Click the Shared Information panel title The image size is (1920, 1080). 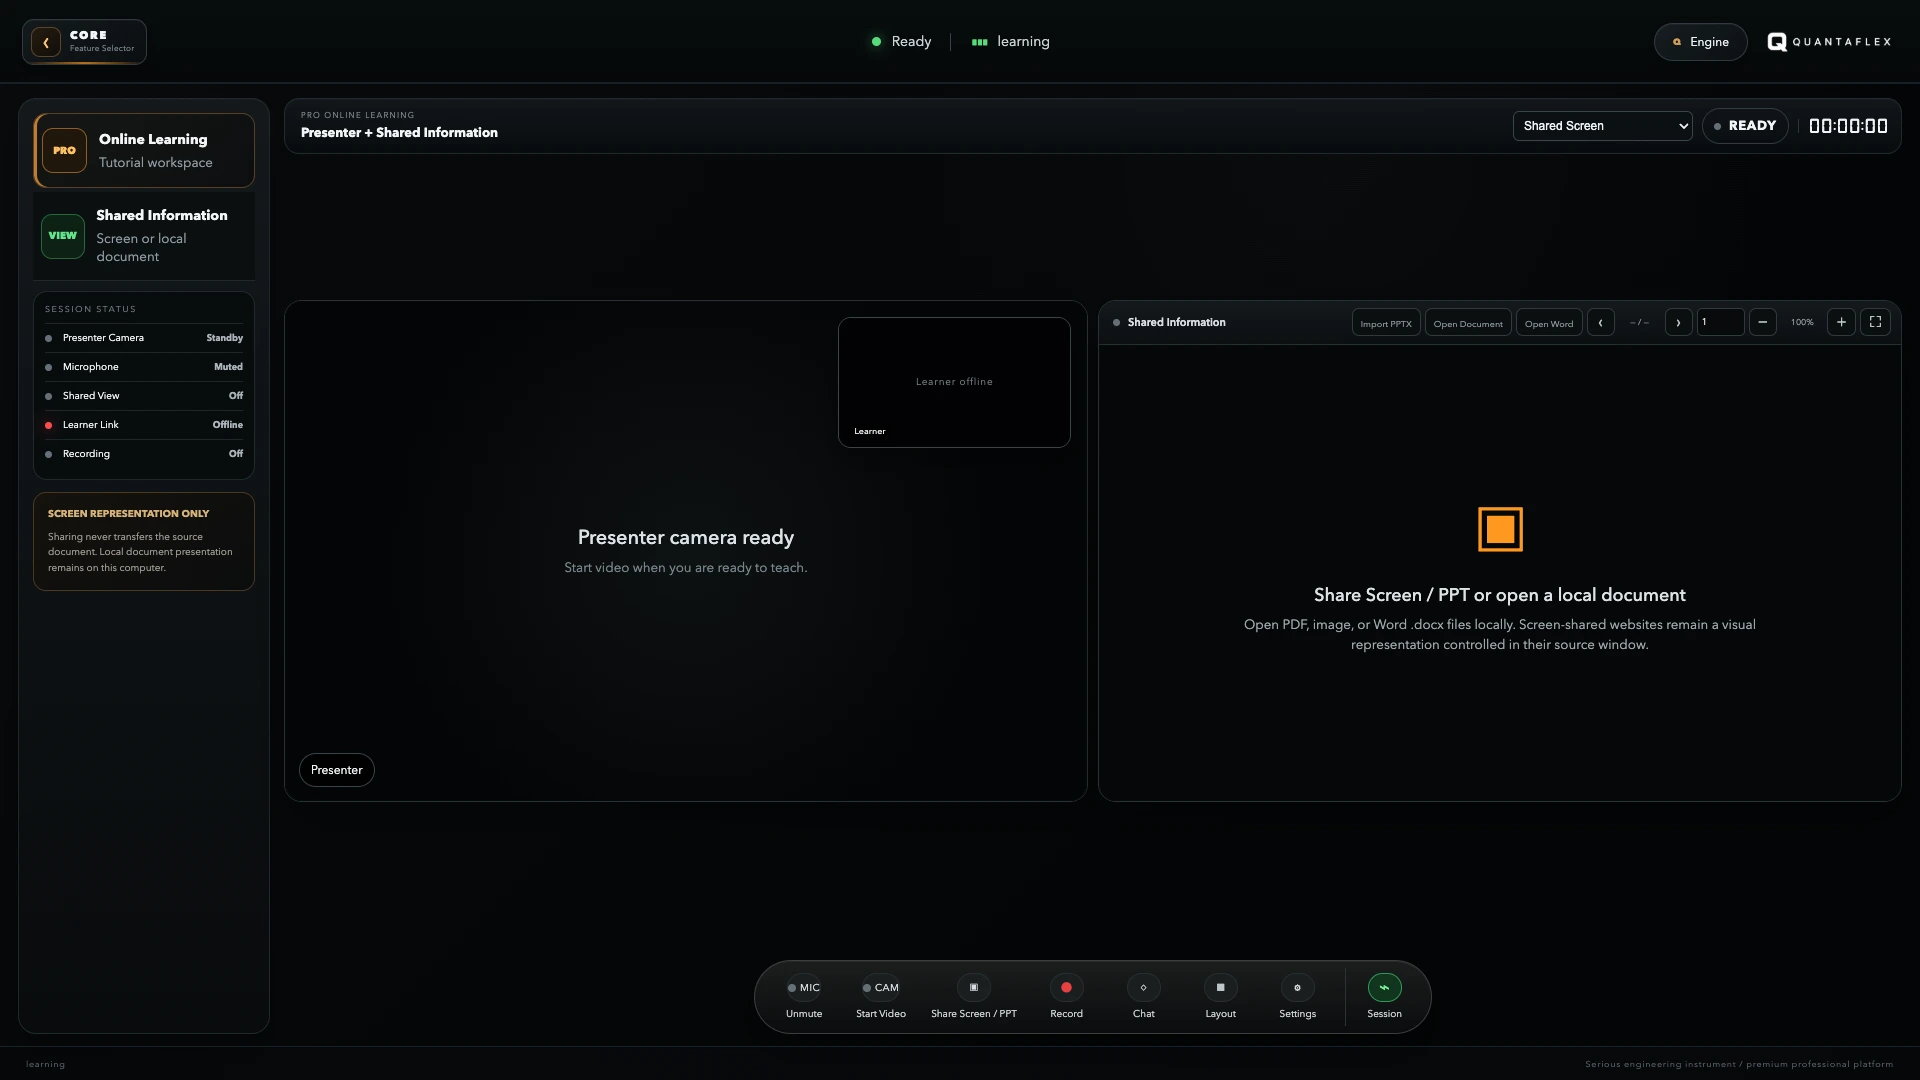click(x=1176, y=322)
